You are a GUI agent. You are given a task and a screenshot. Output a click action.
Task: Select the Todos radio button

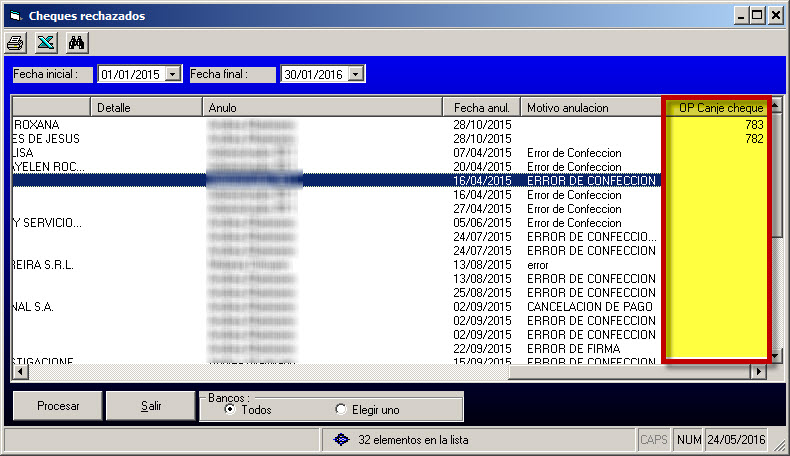pyautogui.click(x=231, y=409)
